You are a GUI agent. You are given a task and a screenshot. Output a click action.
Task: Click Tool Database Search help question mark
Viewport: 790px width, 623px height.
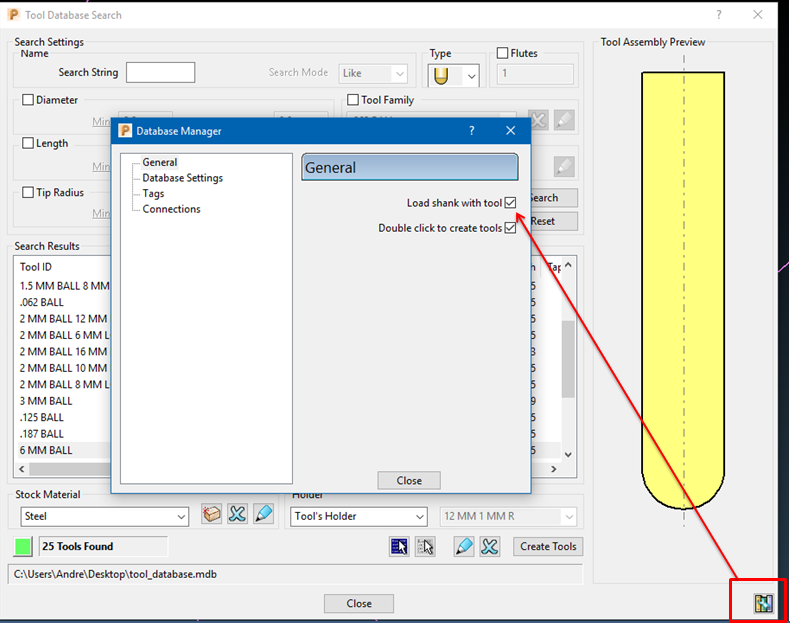pyautogui.click(x=719, y=15)
